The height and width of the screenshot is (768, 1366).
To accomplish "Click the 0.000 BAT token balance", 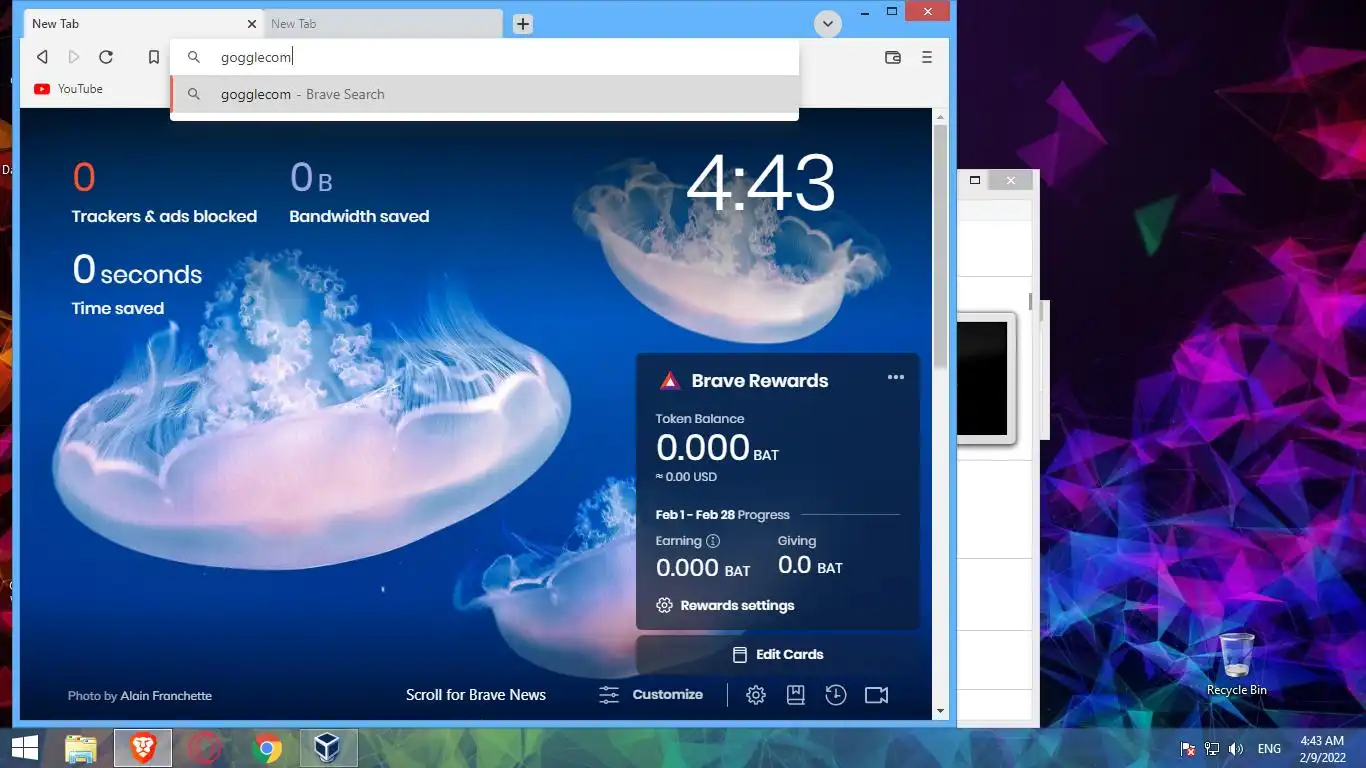I will 717,448.
